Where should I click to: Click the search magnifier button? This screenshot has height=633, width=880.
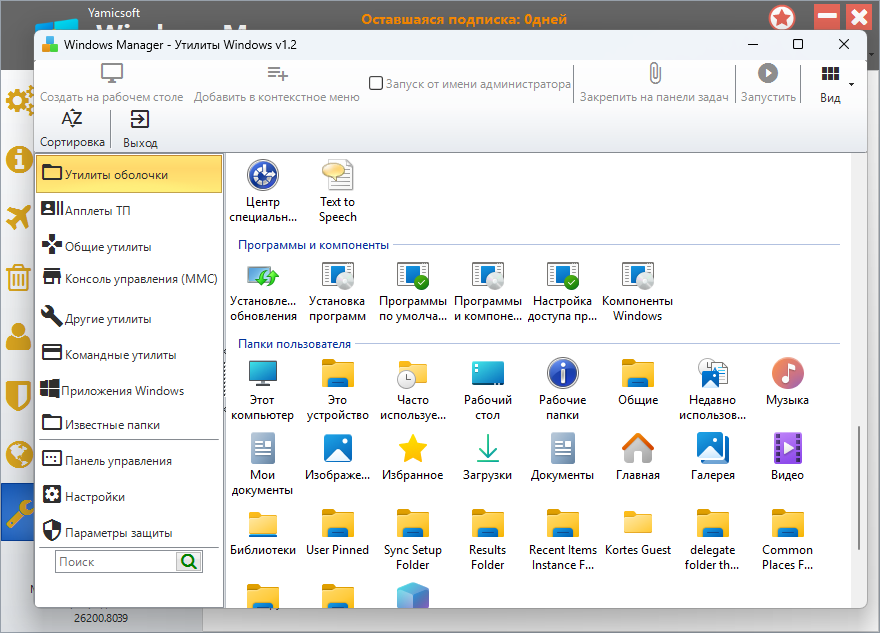tap(188, 562)
